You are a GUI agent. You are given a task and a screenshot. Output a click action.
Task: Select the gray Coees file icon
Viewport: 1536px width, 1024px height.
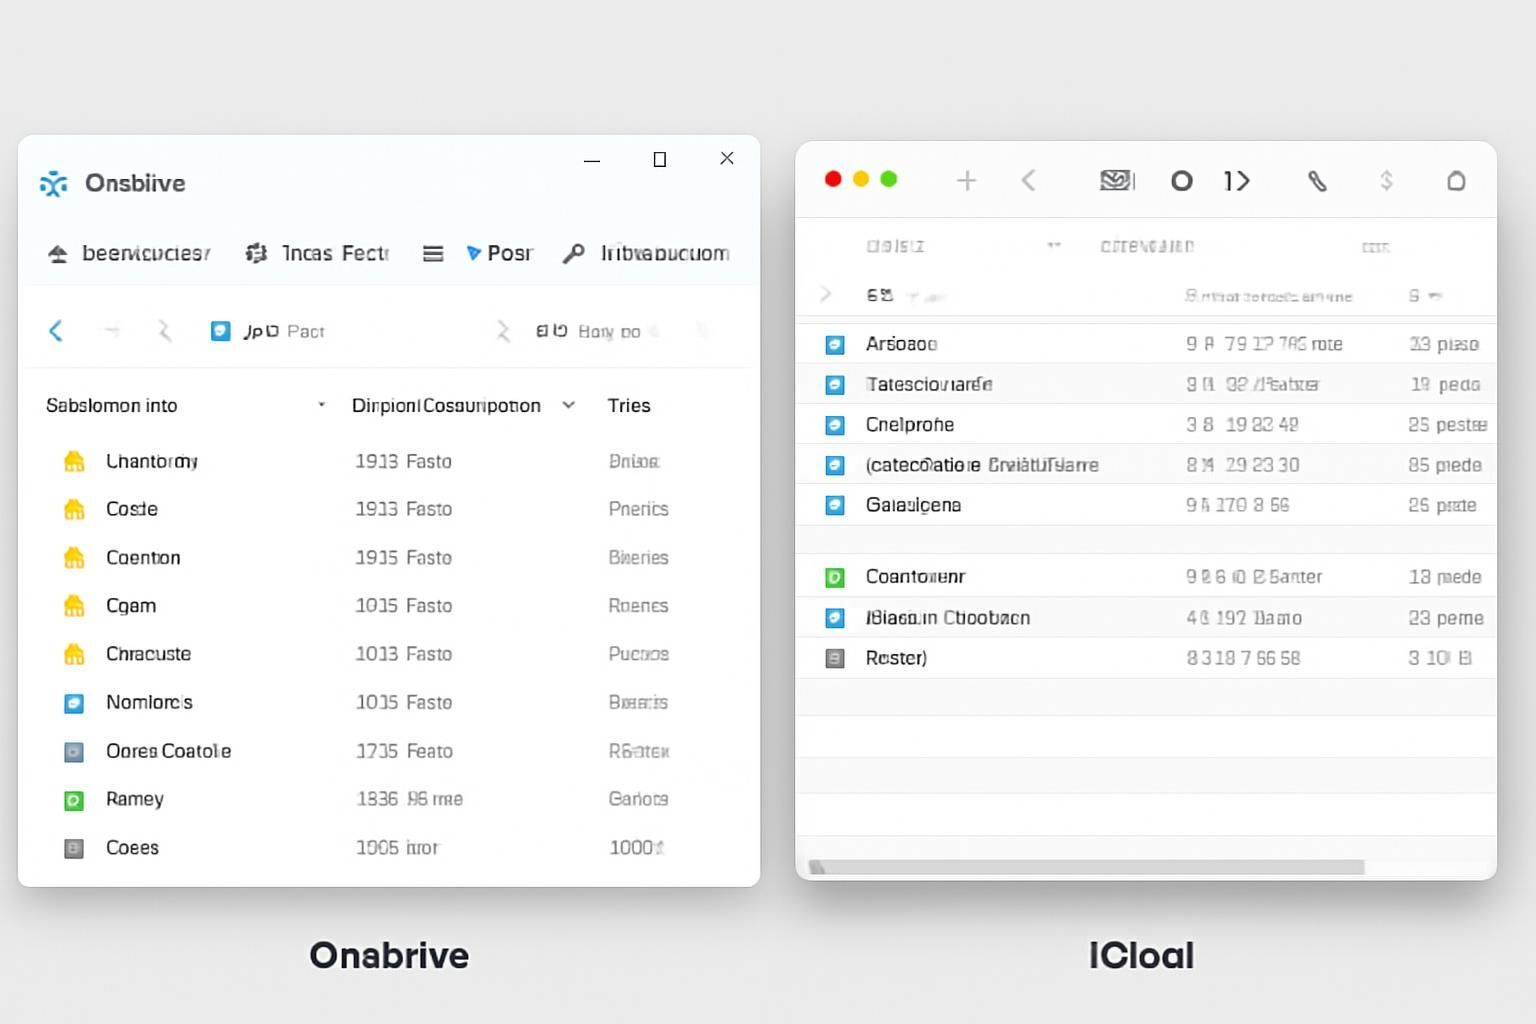tap(74, 849)
